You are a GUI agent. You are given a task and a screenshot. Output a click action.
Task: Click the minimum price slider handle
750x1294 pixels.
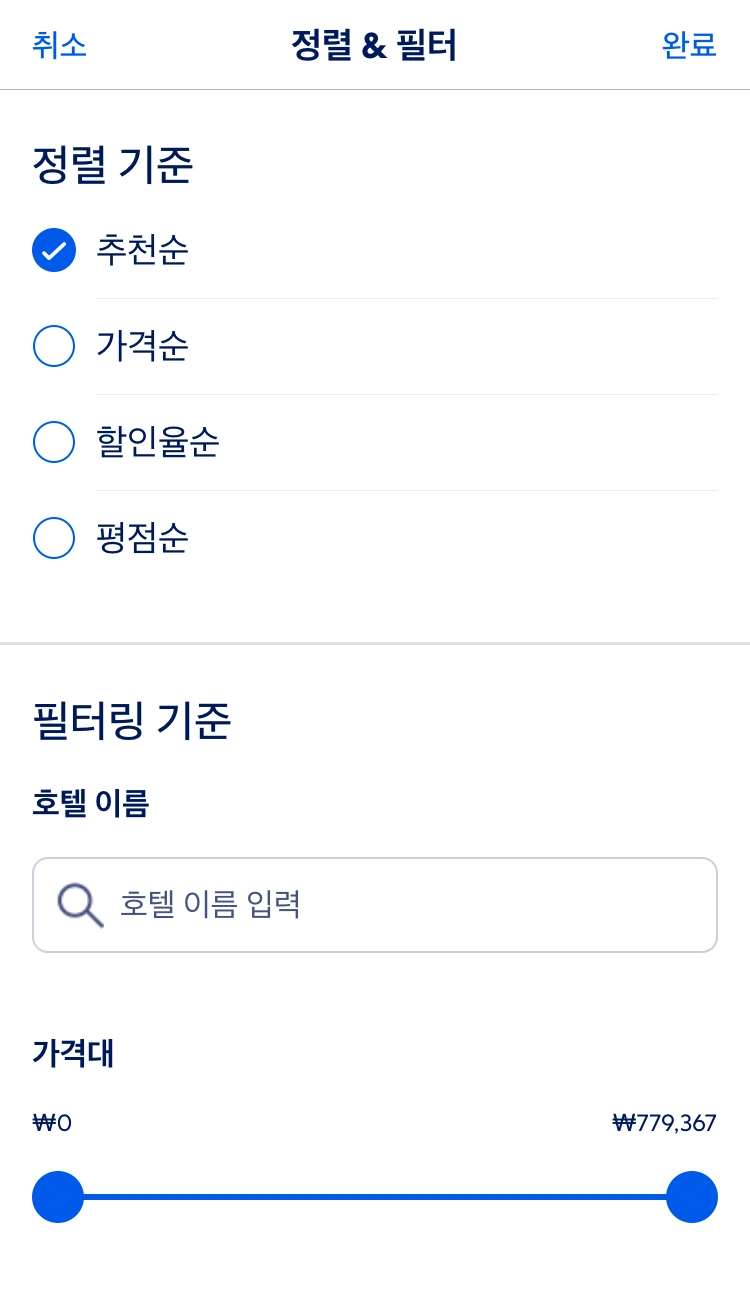58,1197
